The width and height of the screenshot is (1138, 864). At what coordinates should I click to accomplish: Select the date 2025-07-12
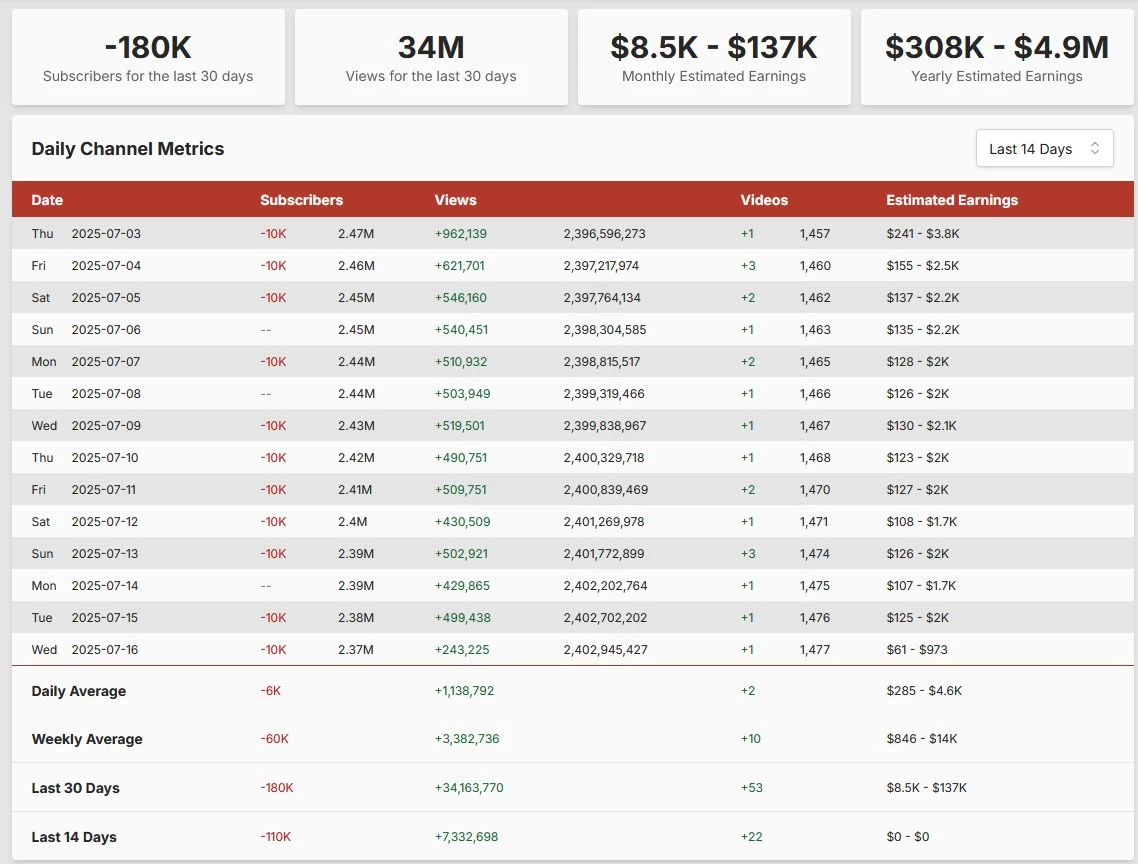(105, 521)
